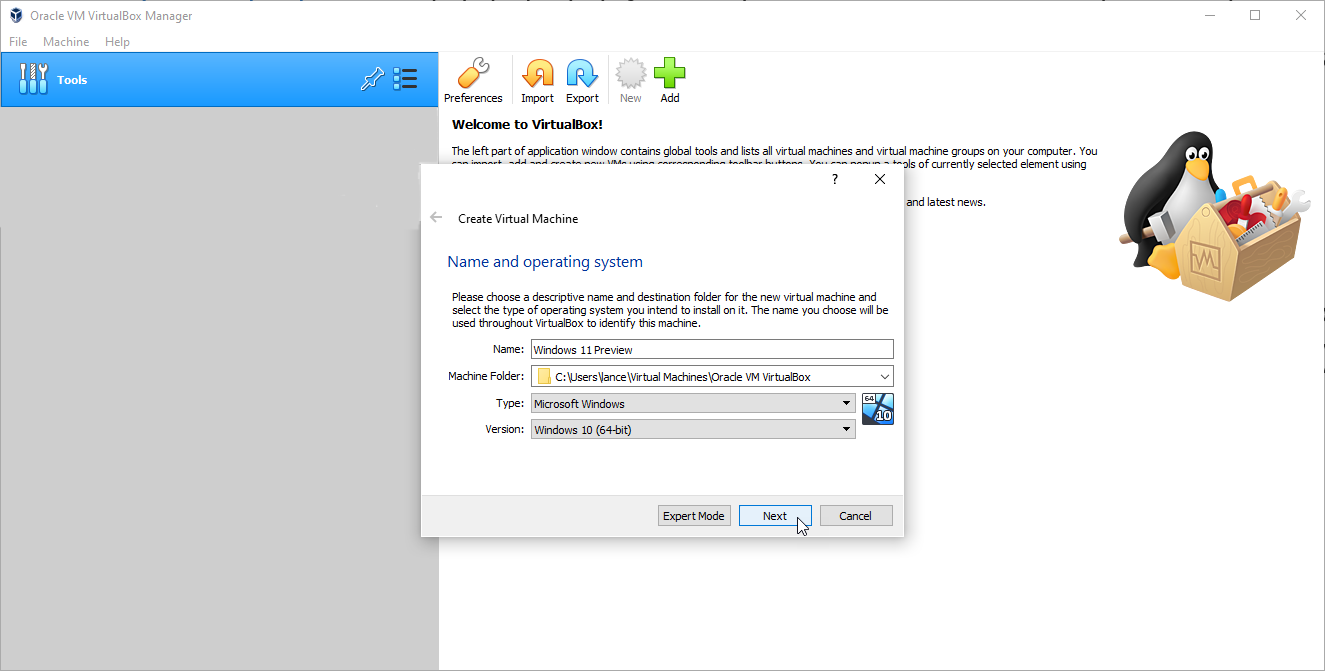Image resolution: width=1325 pixels, height=671 pixels.
Task: Click the green Add machine icon
Action: click(x=670, y=81)
